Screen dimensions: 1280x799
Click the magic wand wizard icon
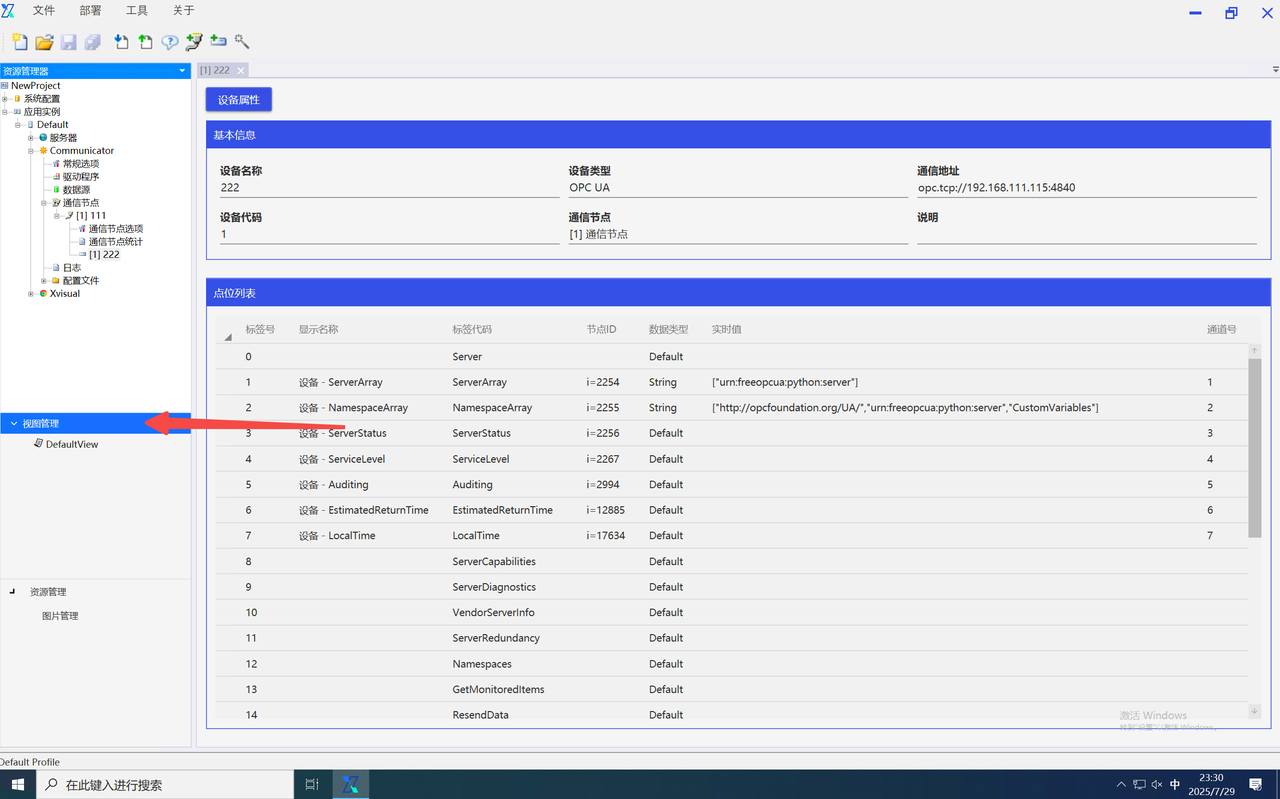coord(242,42)
